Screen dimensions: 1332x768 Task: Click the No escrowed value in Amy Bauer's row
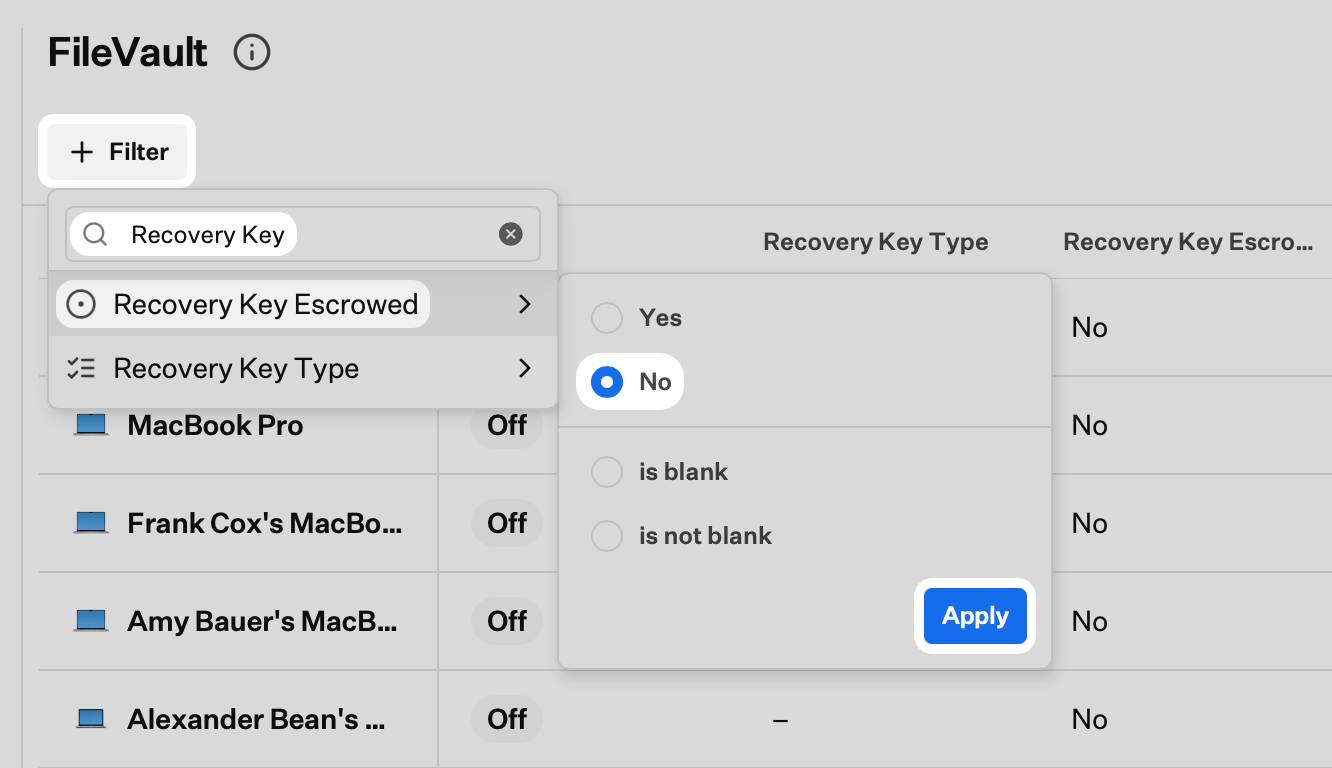coord(1089,621)
